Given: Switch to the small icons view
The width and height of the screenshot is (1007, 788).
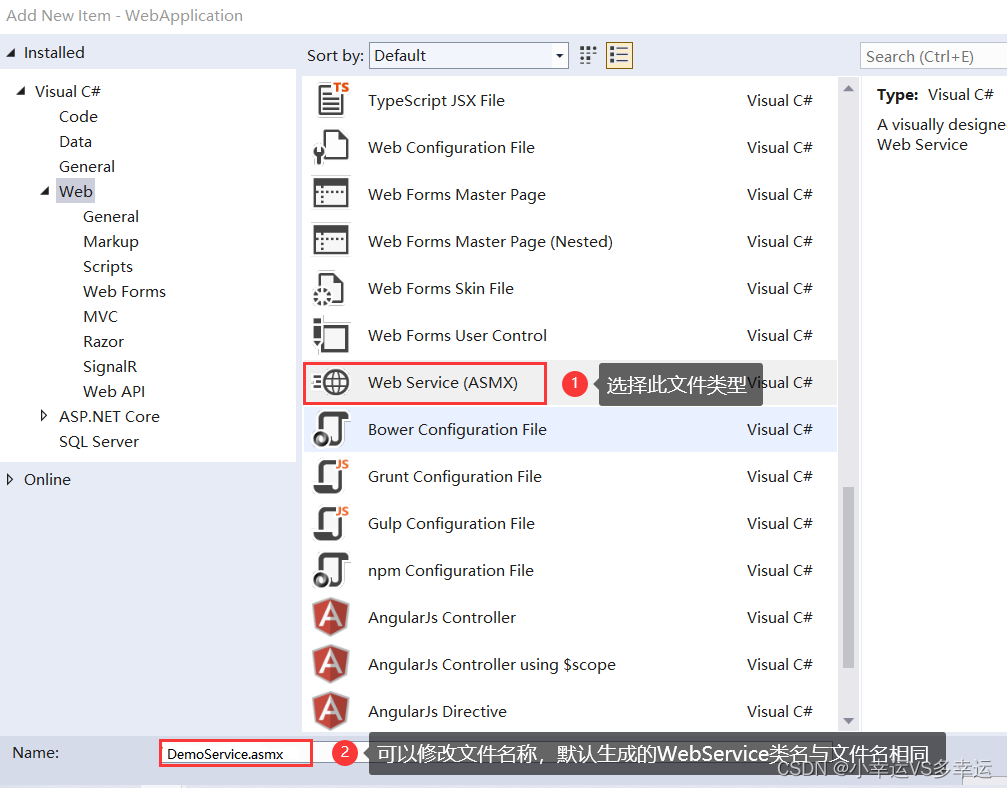Looking at the screenshot, I should tap(587, 55).
